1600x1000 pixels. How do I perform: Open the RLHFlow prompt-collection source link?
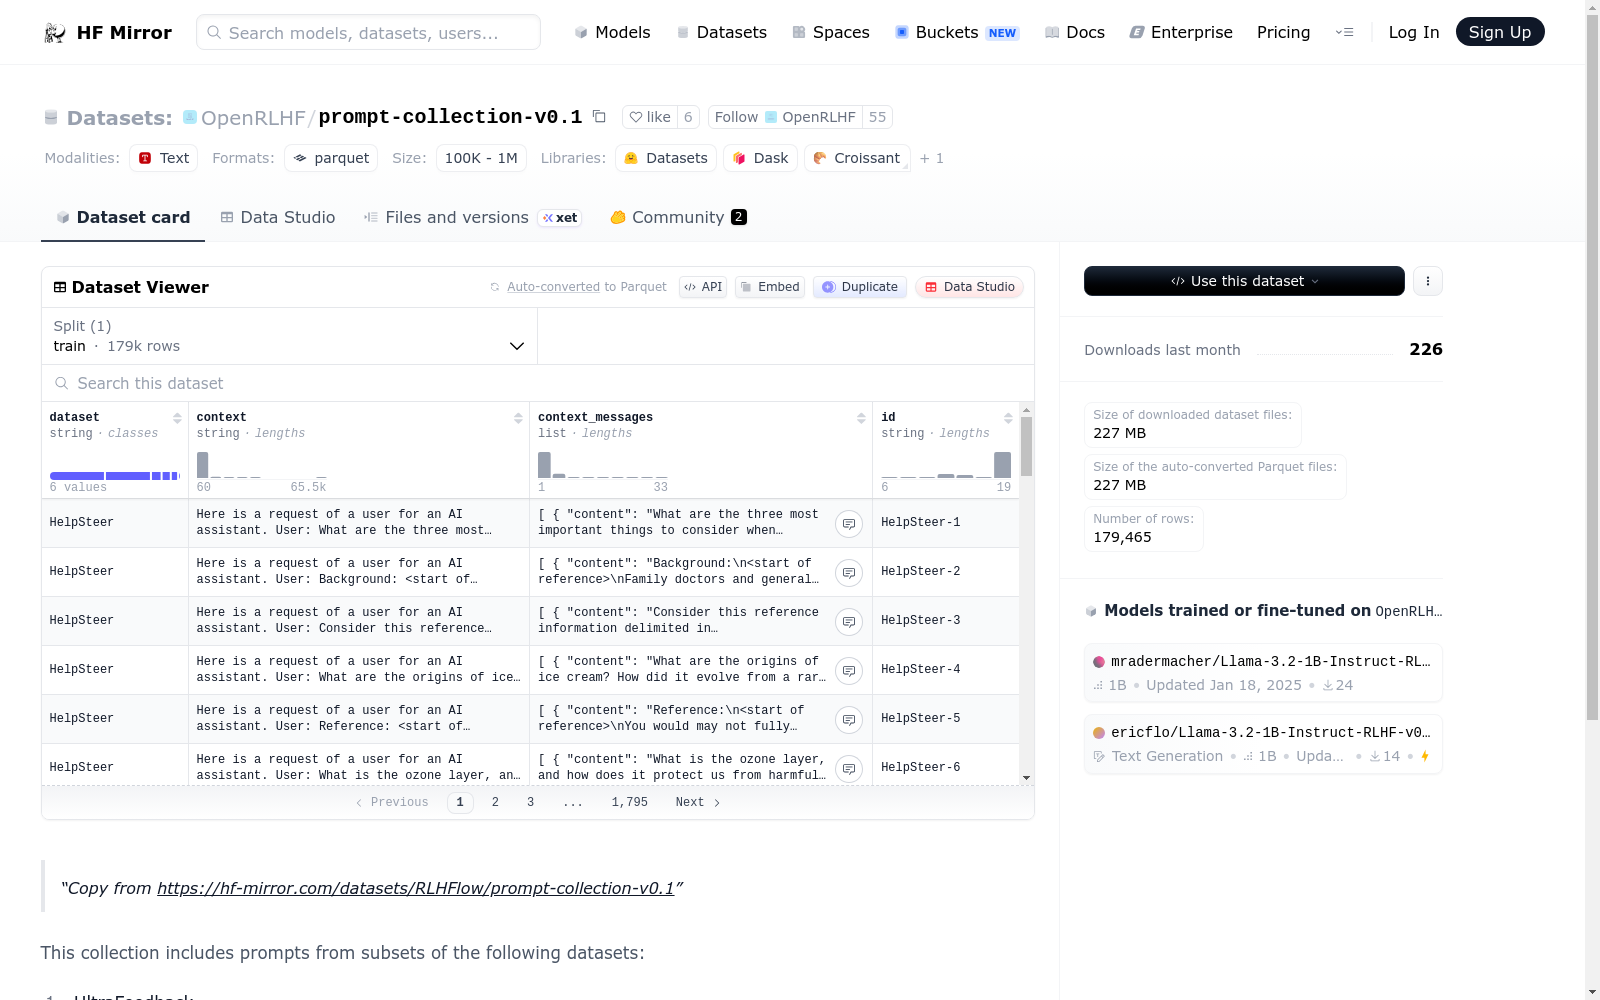(416, 888)
